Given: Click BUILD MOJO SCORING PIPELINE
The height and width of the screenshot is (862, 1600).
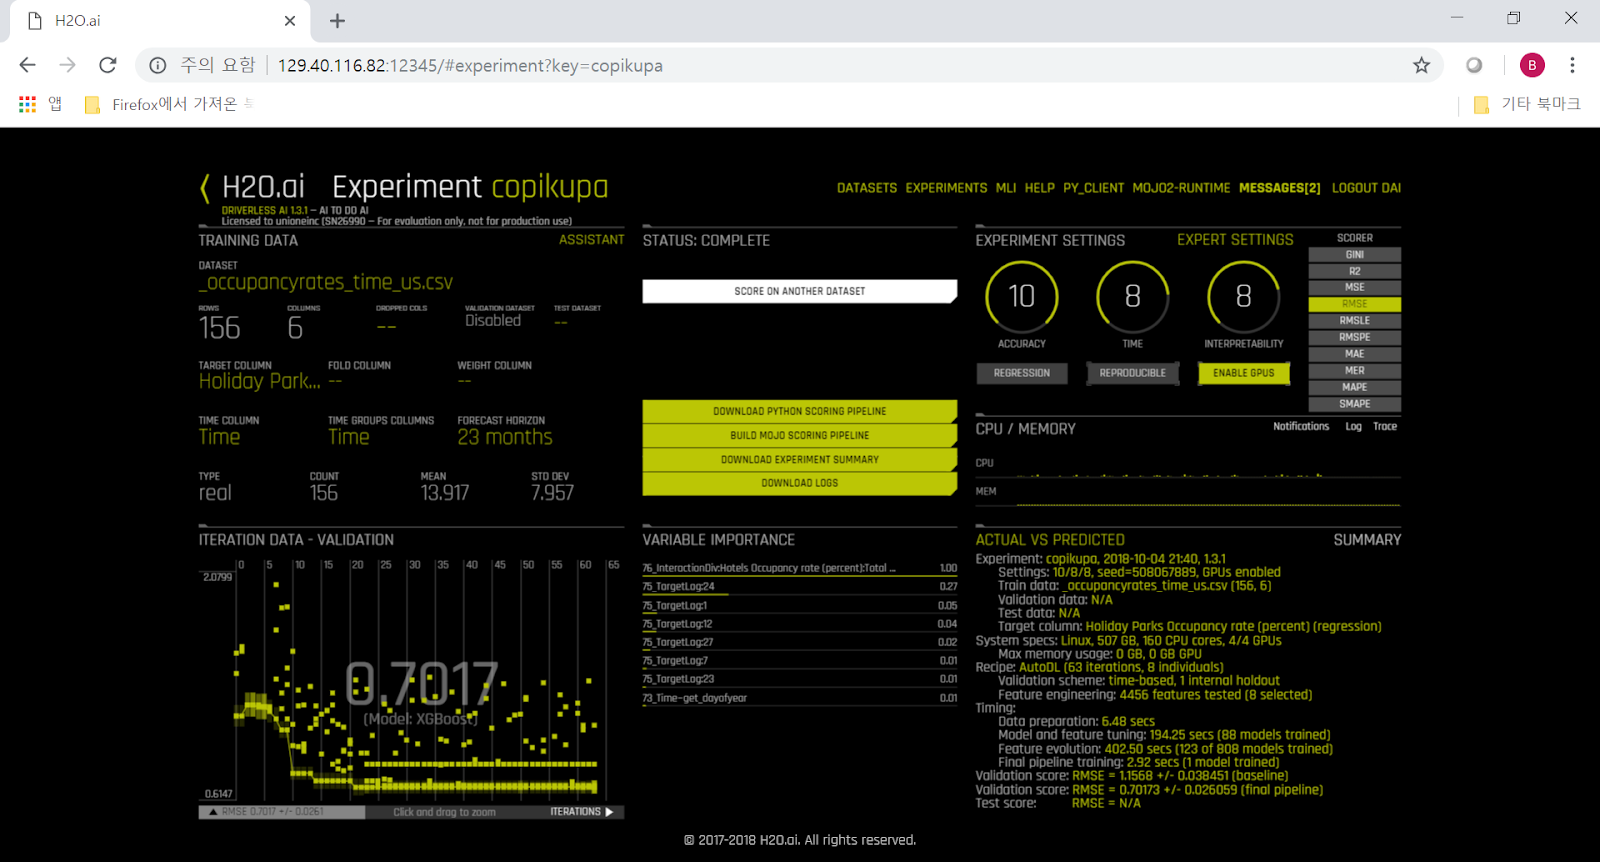Looking at the screenshot, I should (799, 435).
